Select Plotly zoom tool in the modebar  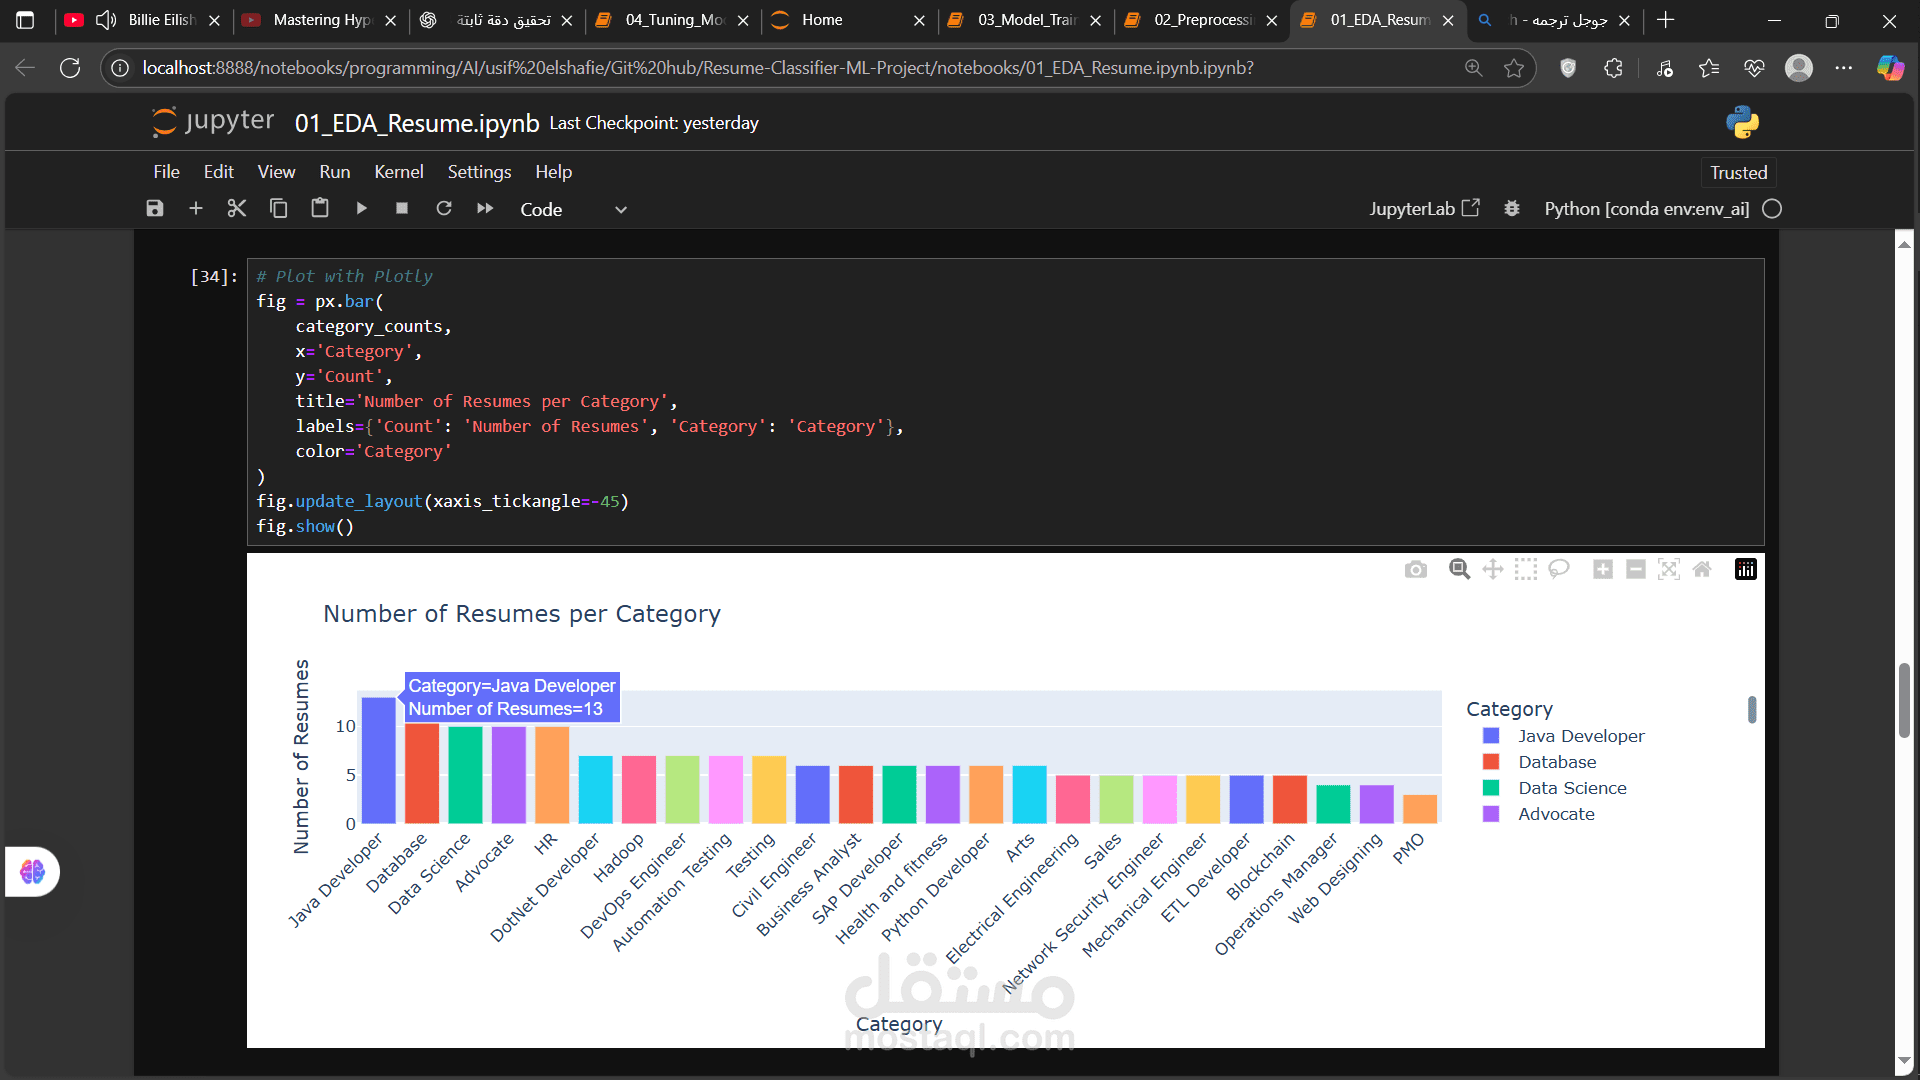click(1459, 570)
